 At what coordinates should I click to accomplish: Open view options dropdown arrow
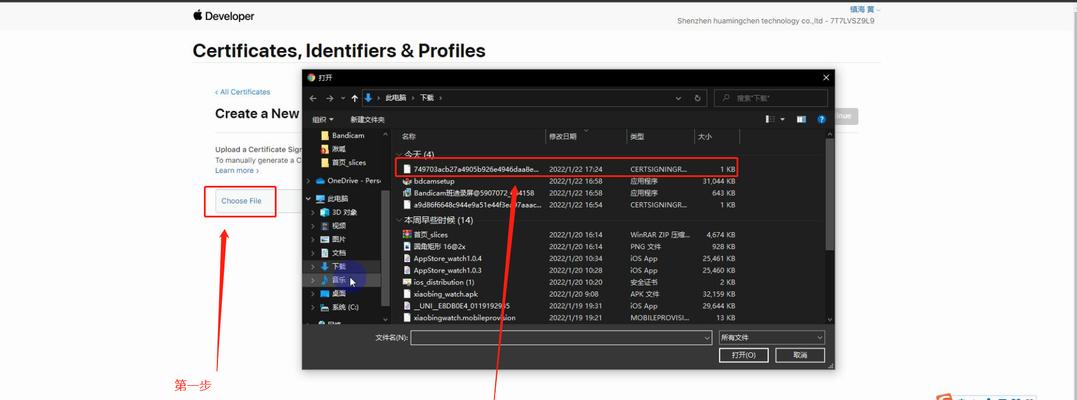pos(782,120)
